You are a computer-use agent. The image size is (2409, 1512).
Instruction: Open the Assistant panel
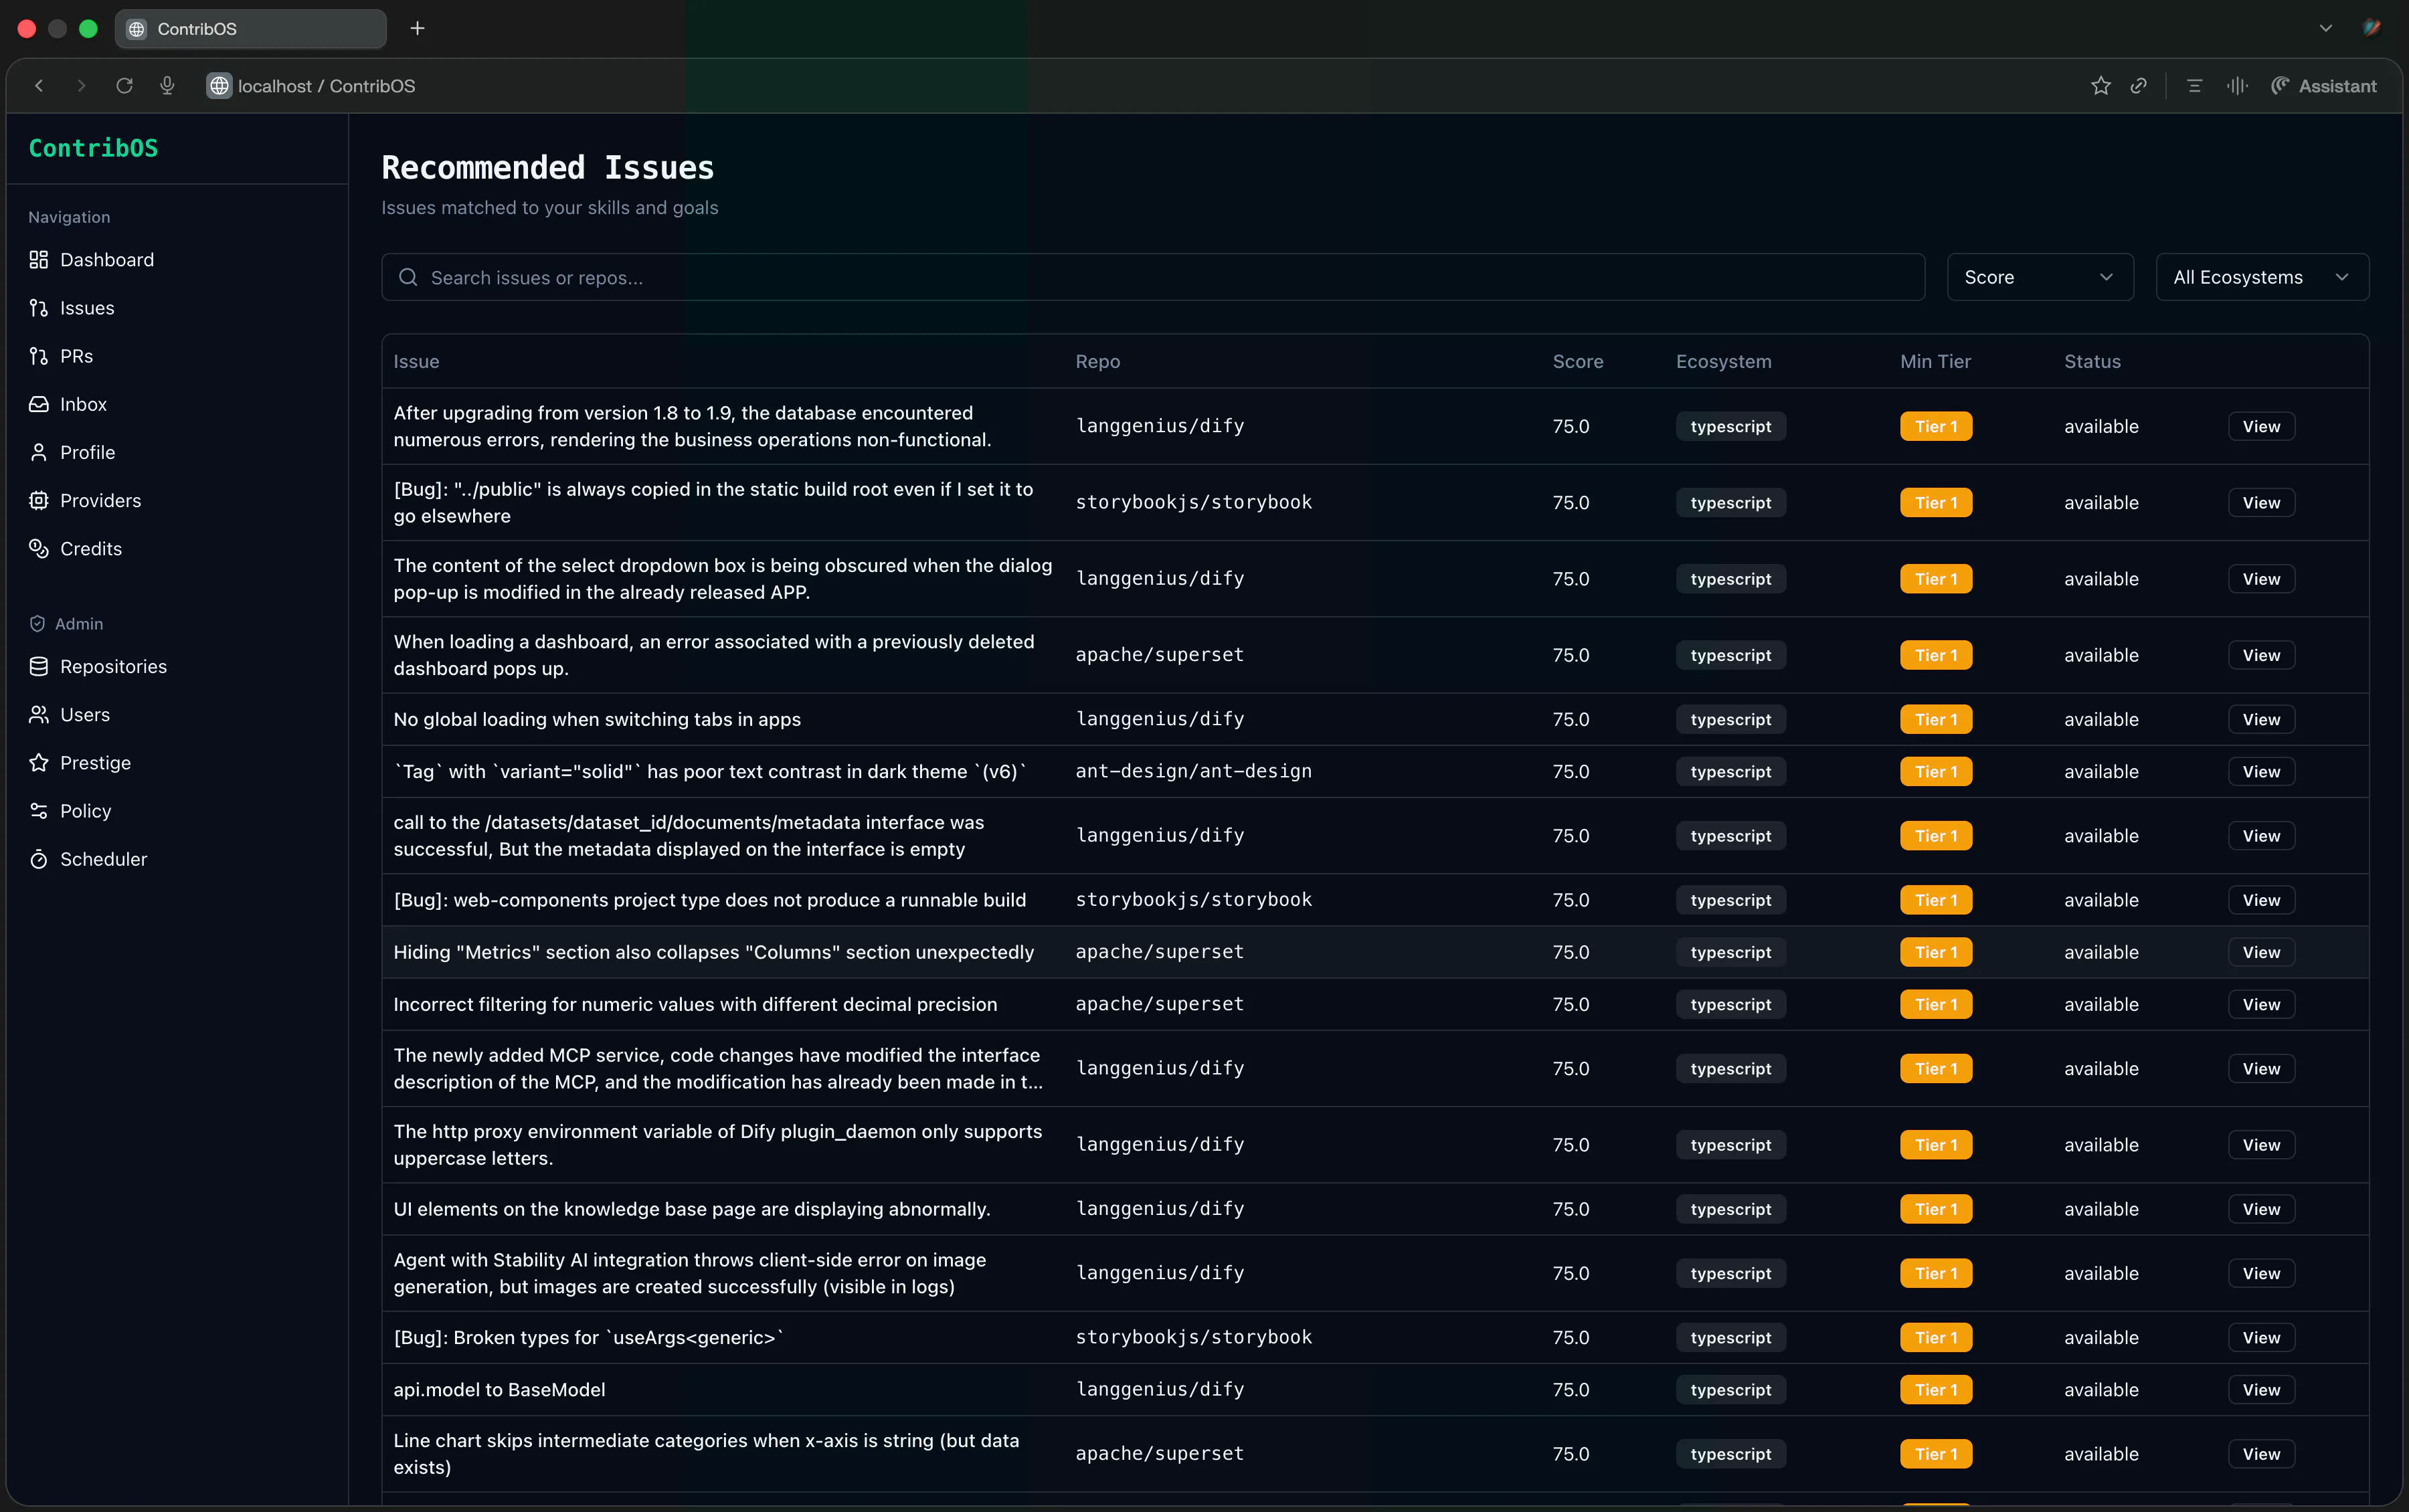[x=2323, y=86]
